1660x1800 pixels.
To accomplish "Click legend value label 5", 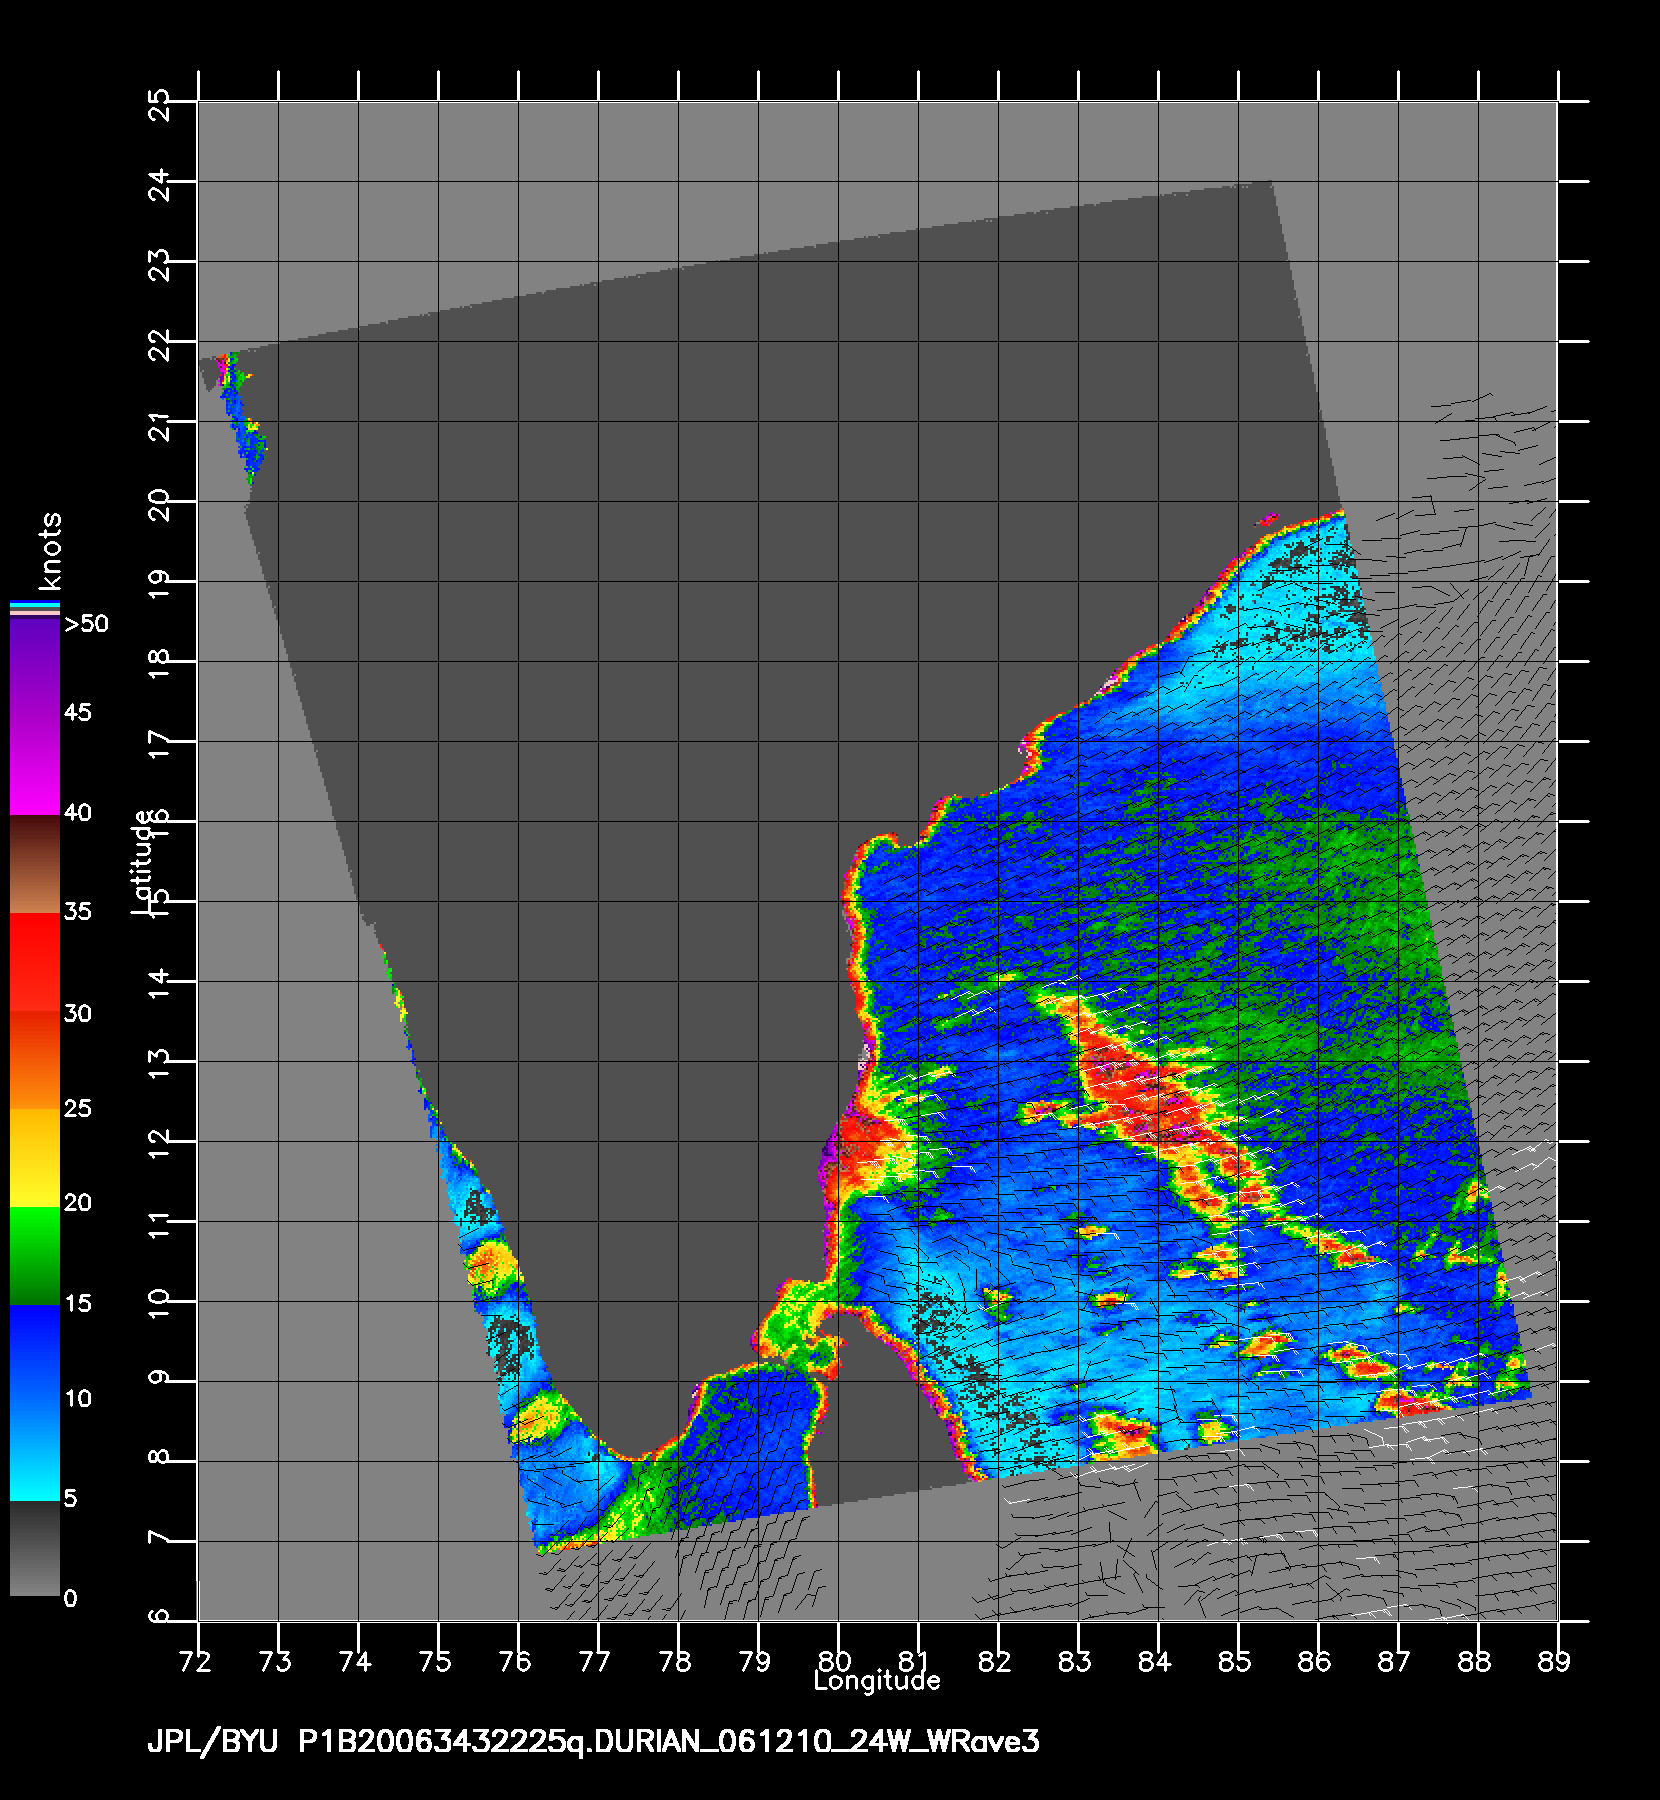I will coord(71,1499).
